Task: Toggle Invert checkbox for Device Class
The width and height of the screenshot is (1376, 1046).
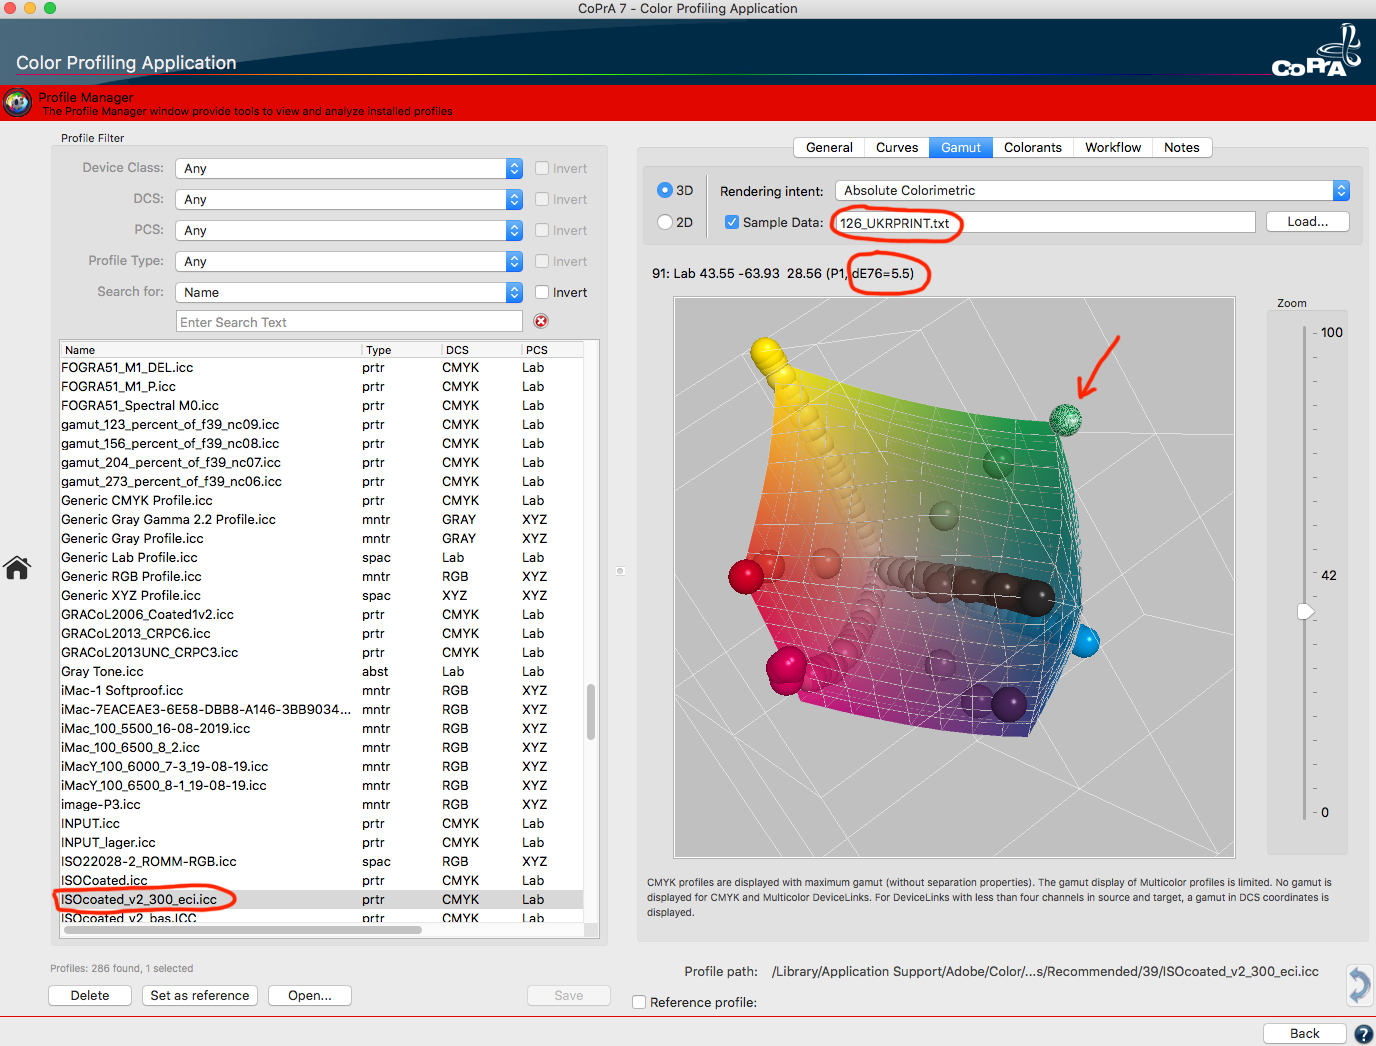Action: tap(542, 168)
